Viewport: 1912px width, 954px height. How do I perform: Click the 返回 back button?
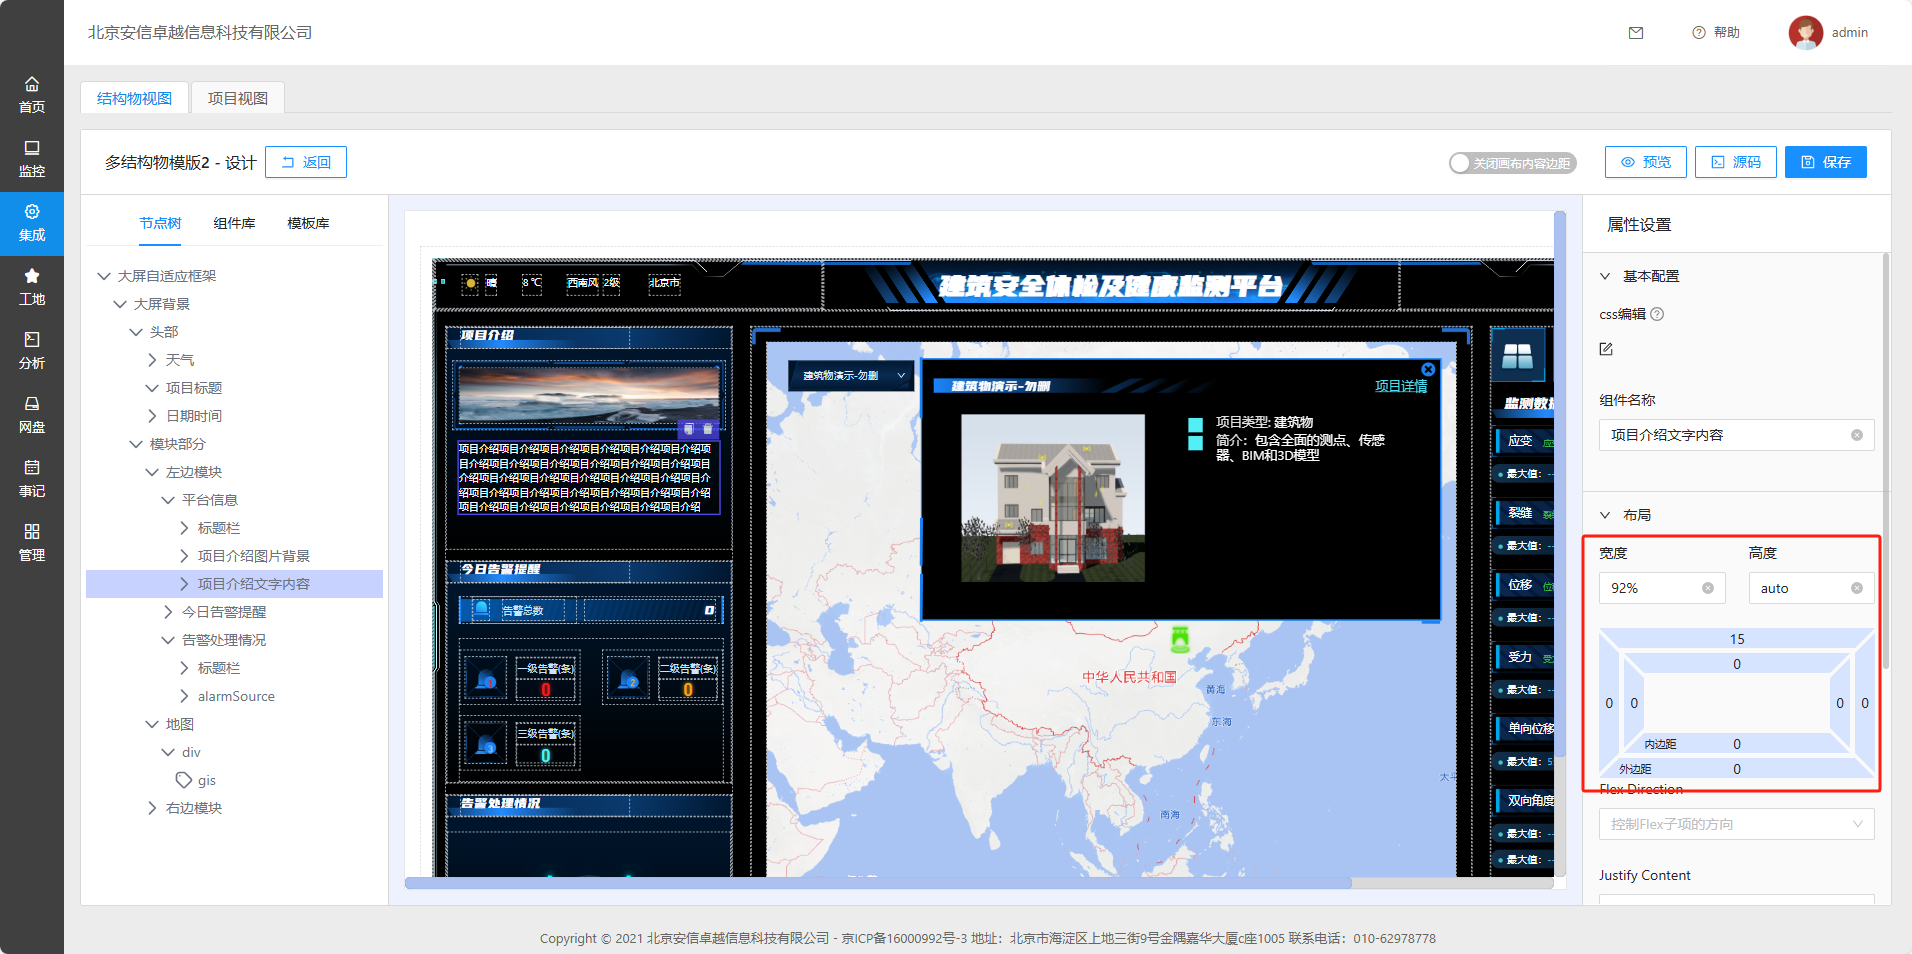(x=306, y=162)
